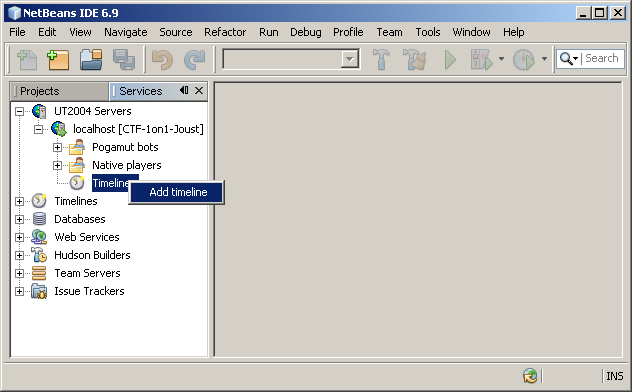
Task: Click the New Project toolbar icon
Action: pyautogui.click(x=58, y=60)
